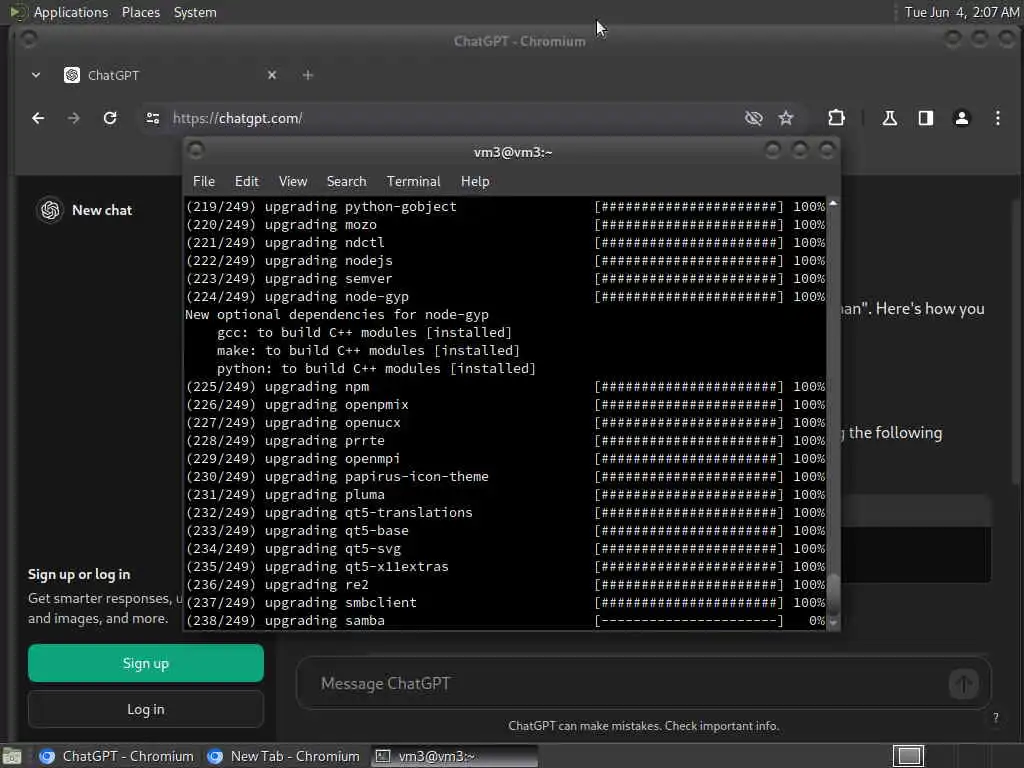Open Chromium three-dot menu
Viewport: 1024px width, 768px height.
[997, 118]
